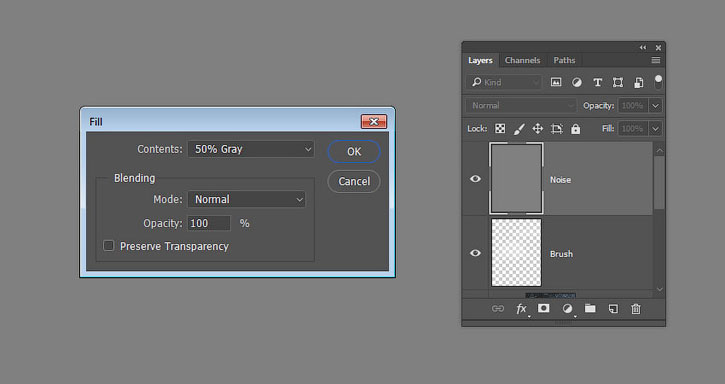Expand the layer Opacity dropdown arrow
Screen dimensions: 725x384
point(655,105)
